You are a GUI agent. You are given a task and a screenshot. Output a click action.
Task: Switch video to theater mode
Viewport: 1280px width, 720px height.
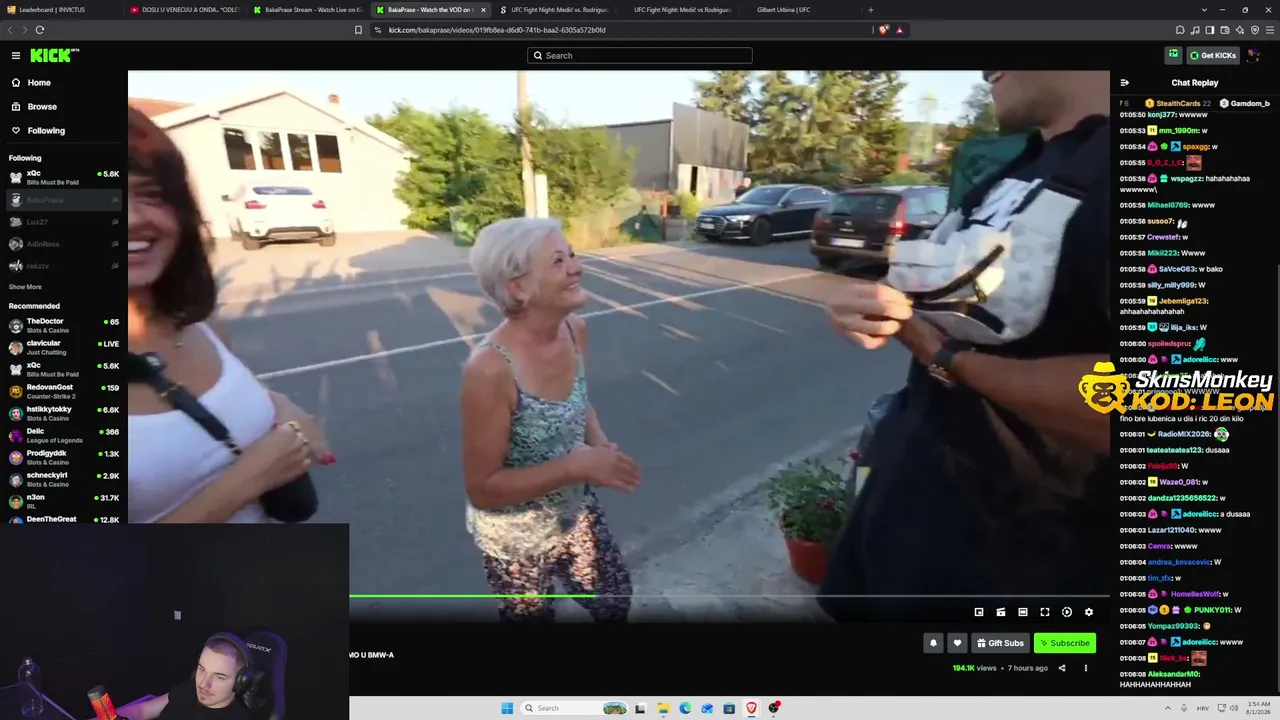point(1023,612)
